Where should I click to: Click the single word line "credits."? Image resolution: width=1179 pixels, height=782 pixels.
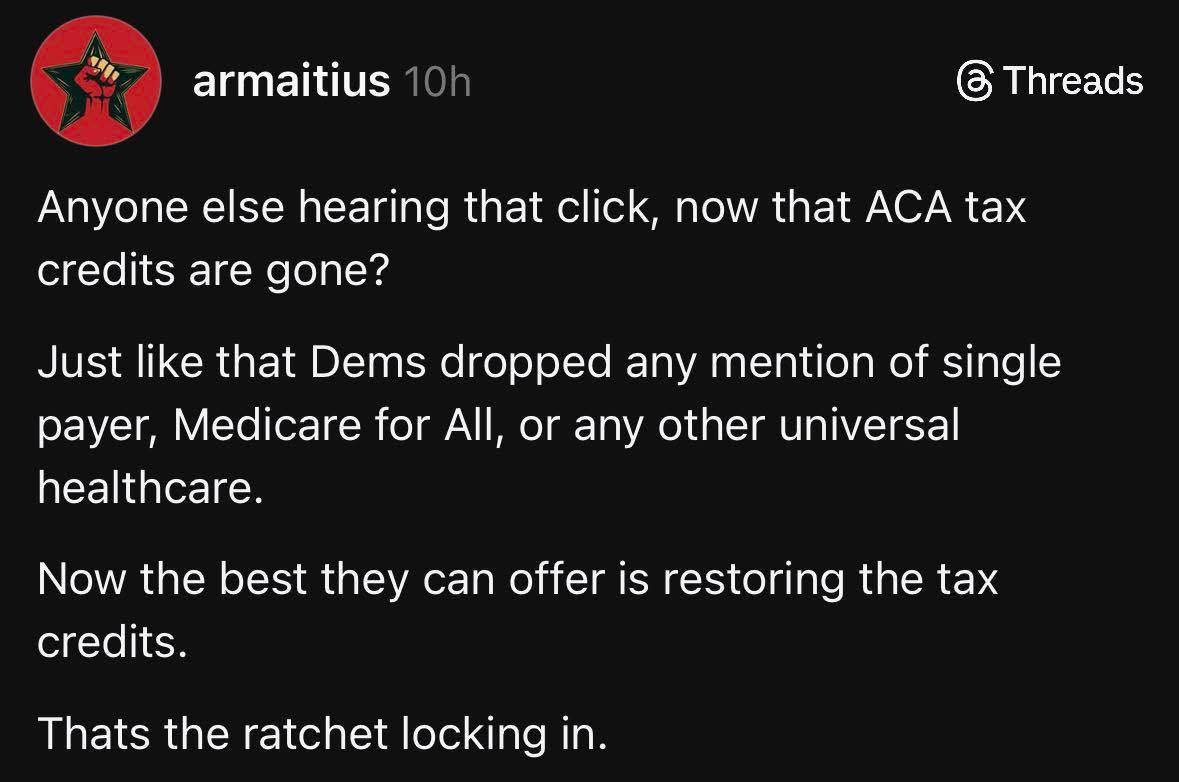click(x=112, y=643)
